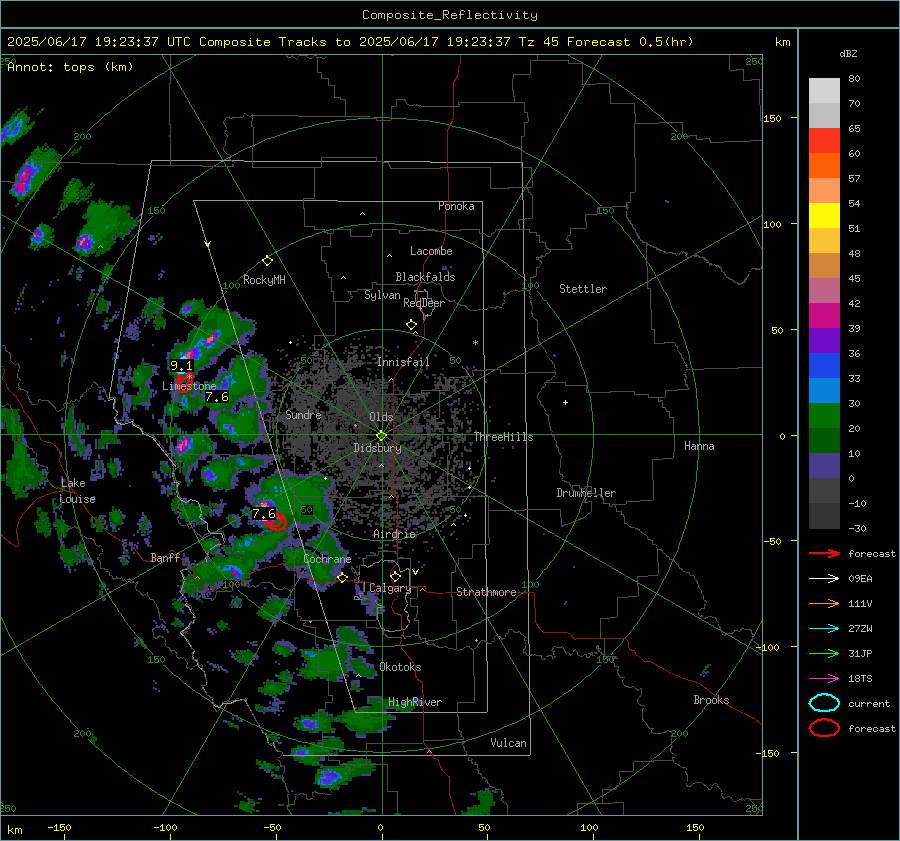The height and width of the screenshot is (841, 900).
Task: Click the Hanna city label
Action: 699,446
